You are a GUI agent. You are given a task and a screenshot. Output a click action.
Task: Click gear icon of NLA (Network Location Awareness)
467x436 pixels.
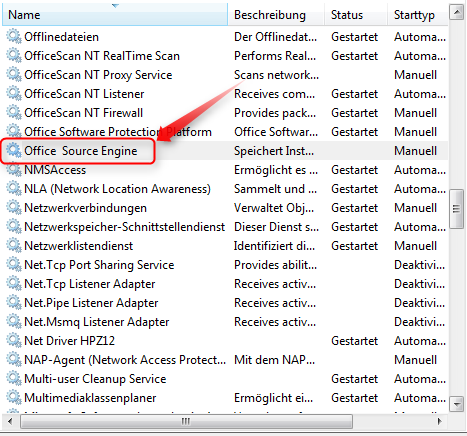click(14, 188)
